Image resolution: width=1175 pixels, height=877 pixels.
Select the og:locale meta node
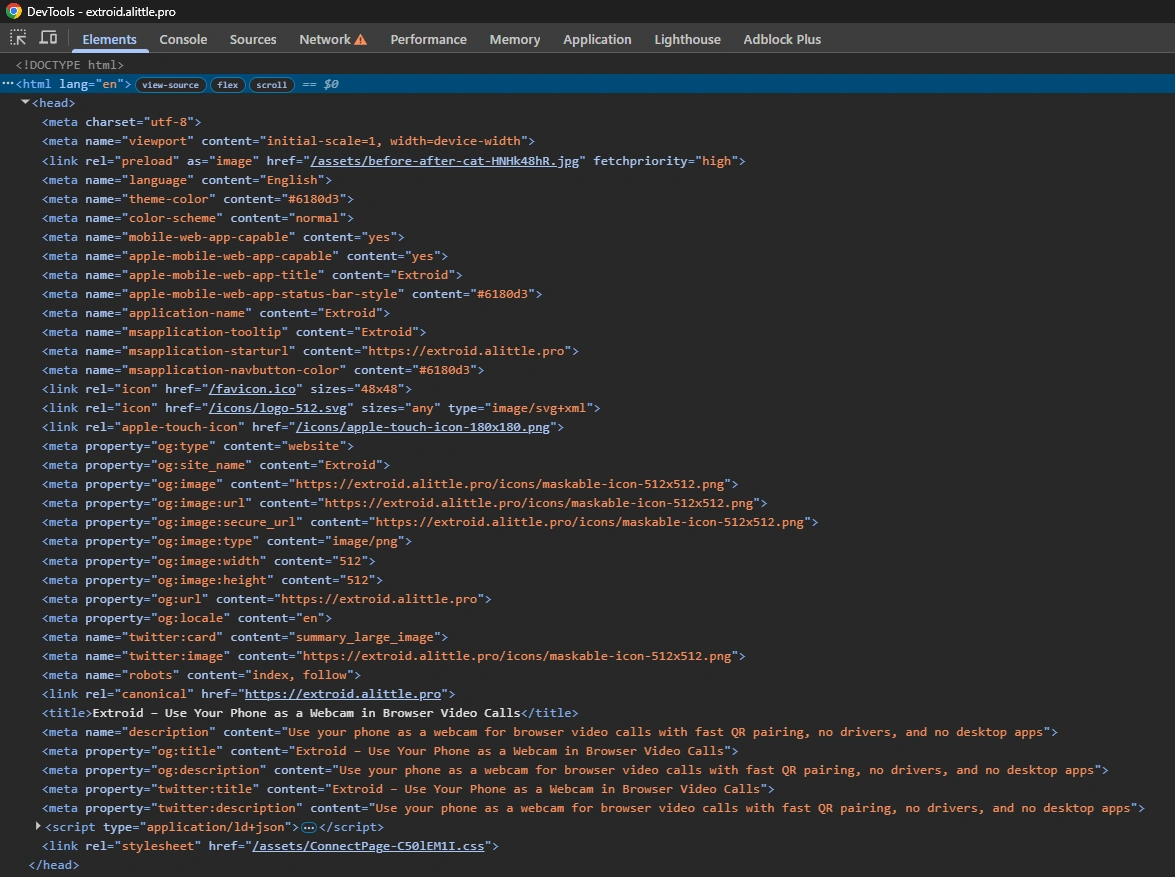tap(187, 618)
